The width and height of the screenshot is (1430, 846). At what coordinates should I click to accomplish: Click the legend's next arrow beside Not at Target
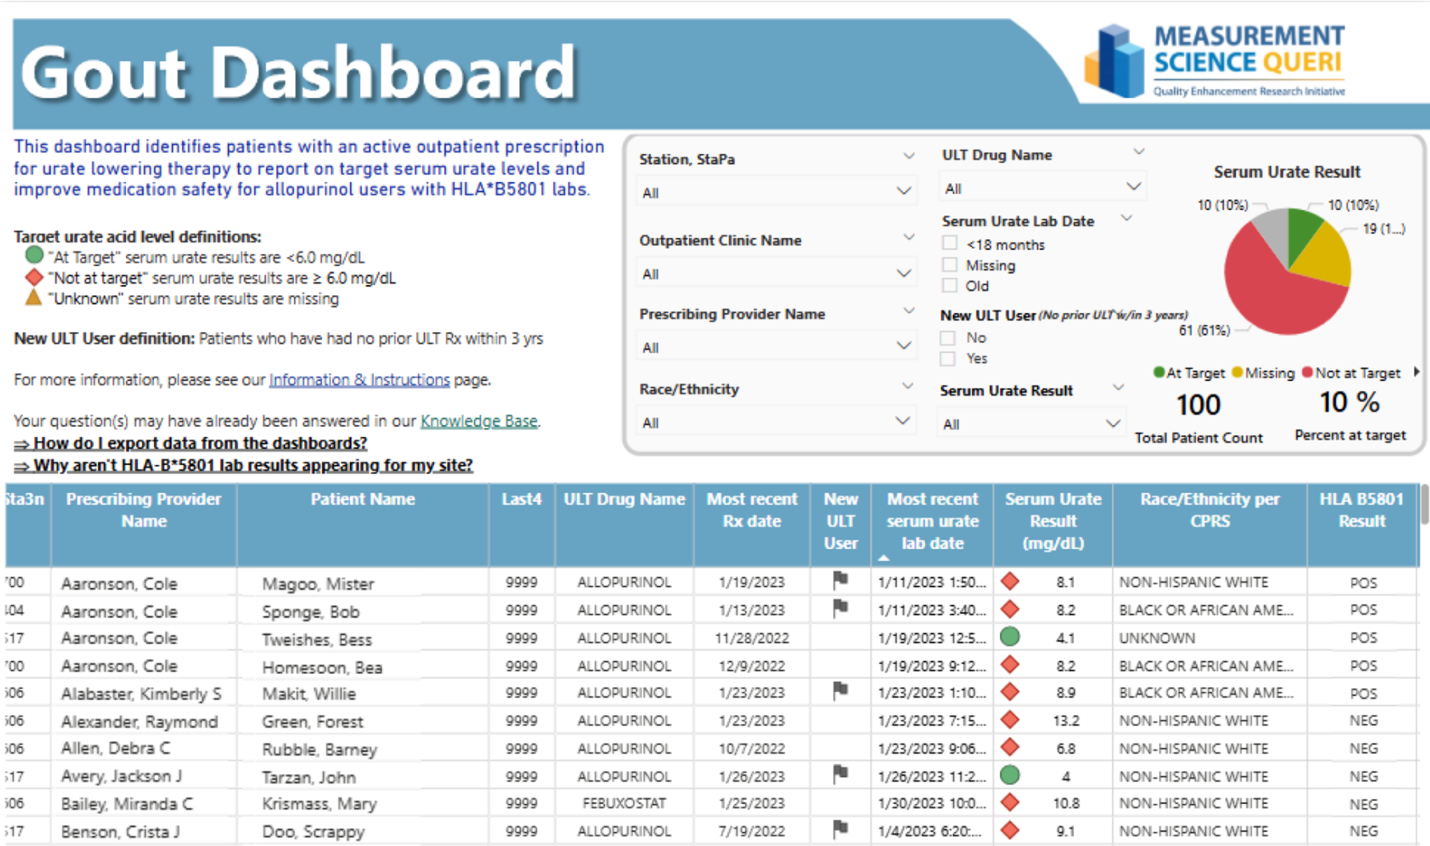click(1416, 372)
